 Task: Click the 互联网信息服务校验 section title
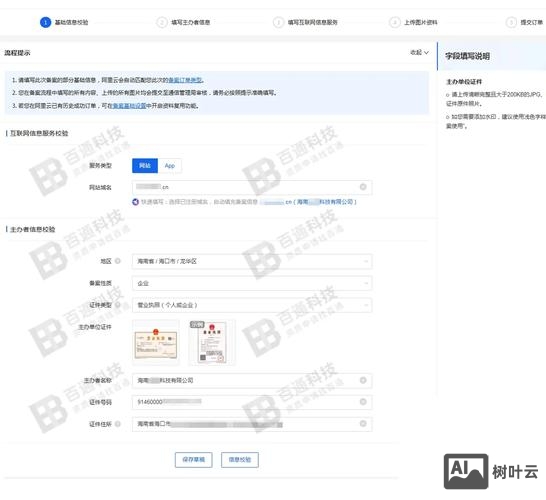pyautogui.click(x=39, y=133)
